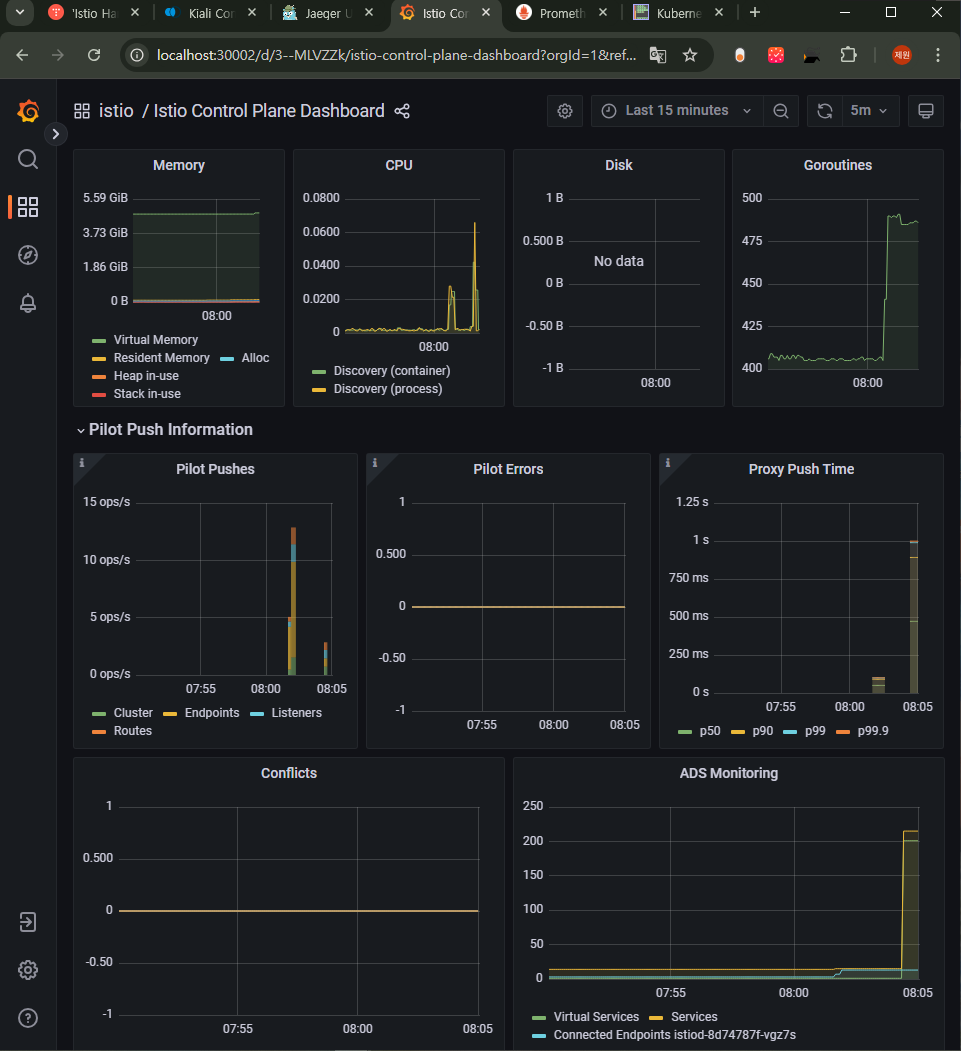Image resolution: width=961 pixels, height=1051 pixels.
Task: Open dashboard settings gear in the toolbar
Action: point(565,111)
